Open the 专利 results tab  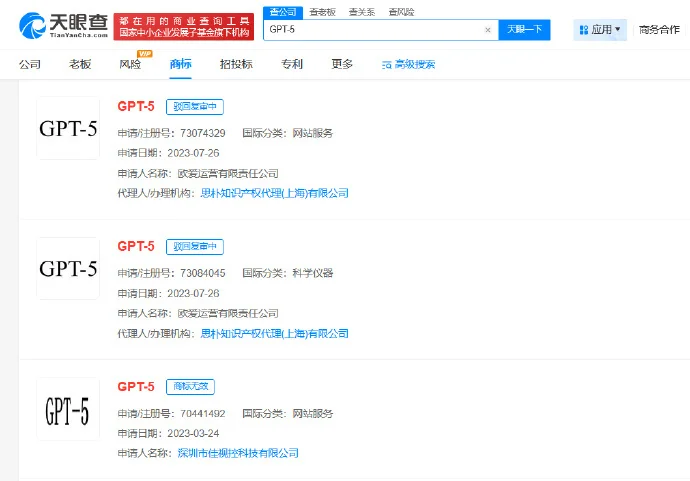coord(291,65)
